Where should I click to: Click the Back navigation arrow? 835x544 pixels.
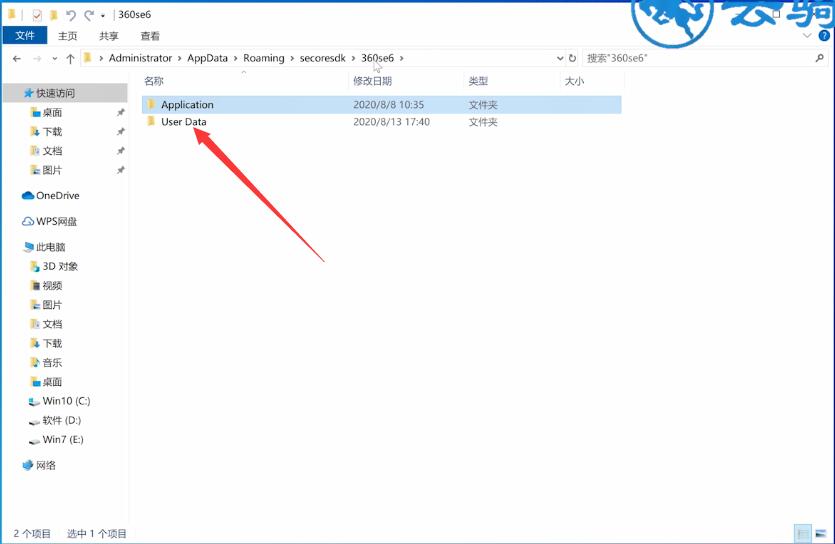[17, 59]
